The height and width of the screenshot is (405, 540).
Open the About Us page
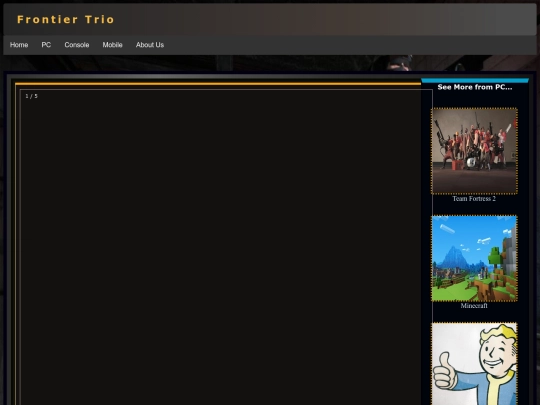pos(150,45)
